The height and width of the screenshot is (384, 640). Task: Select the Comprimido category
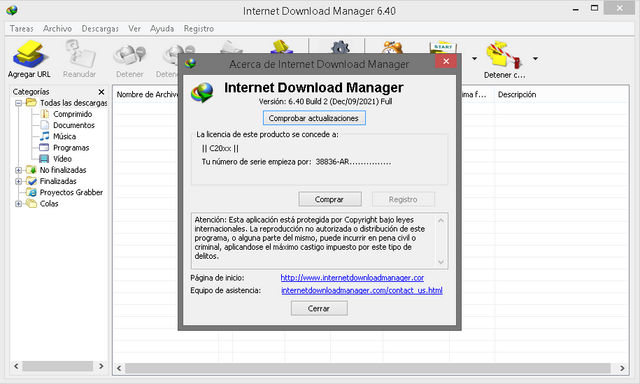tap(72, 114)
